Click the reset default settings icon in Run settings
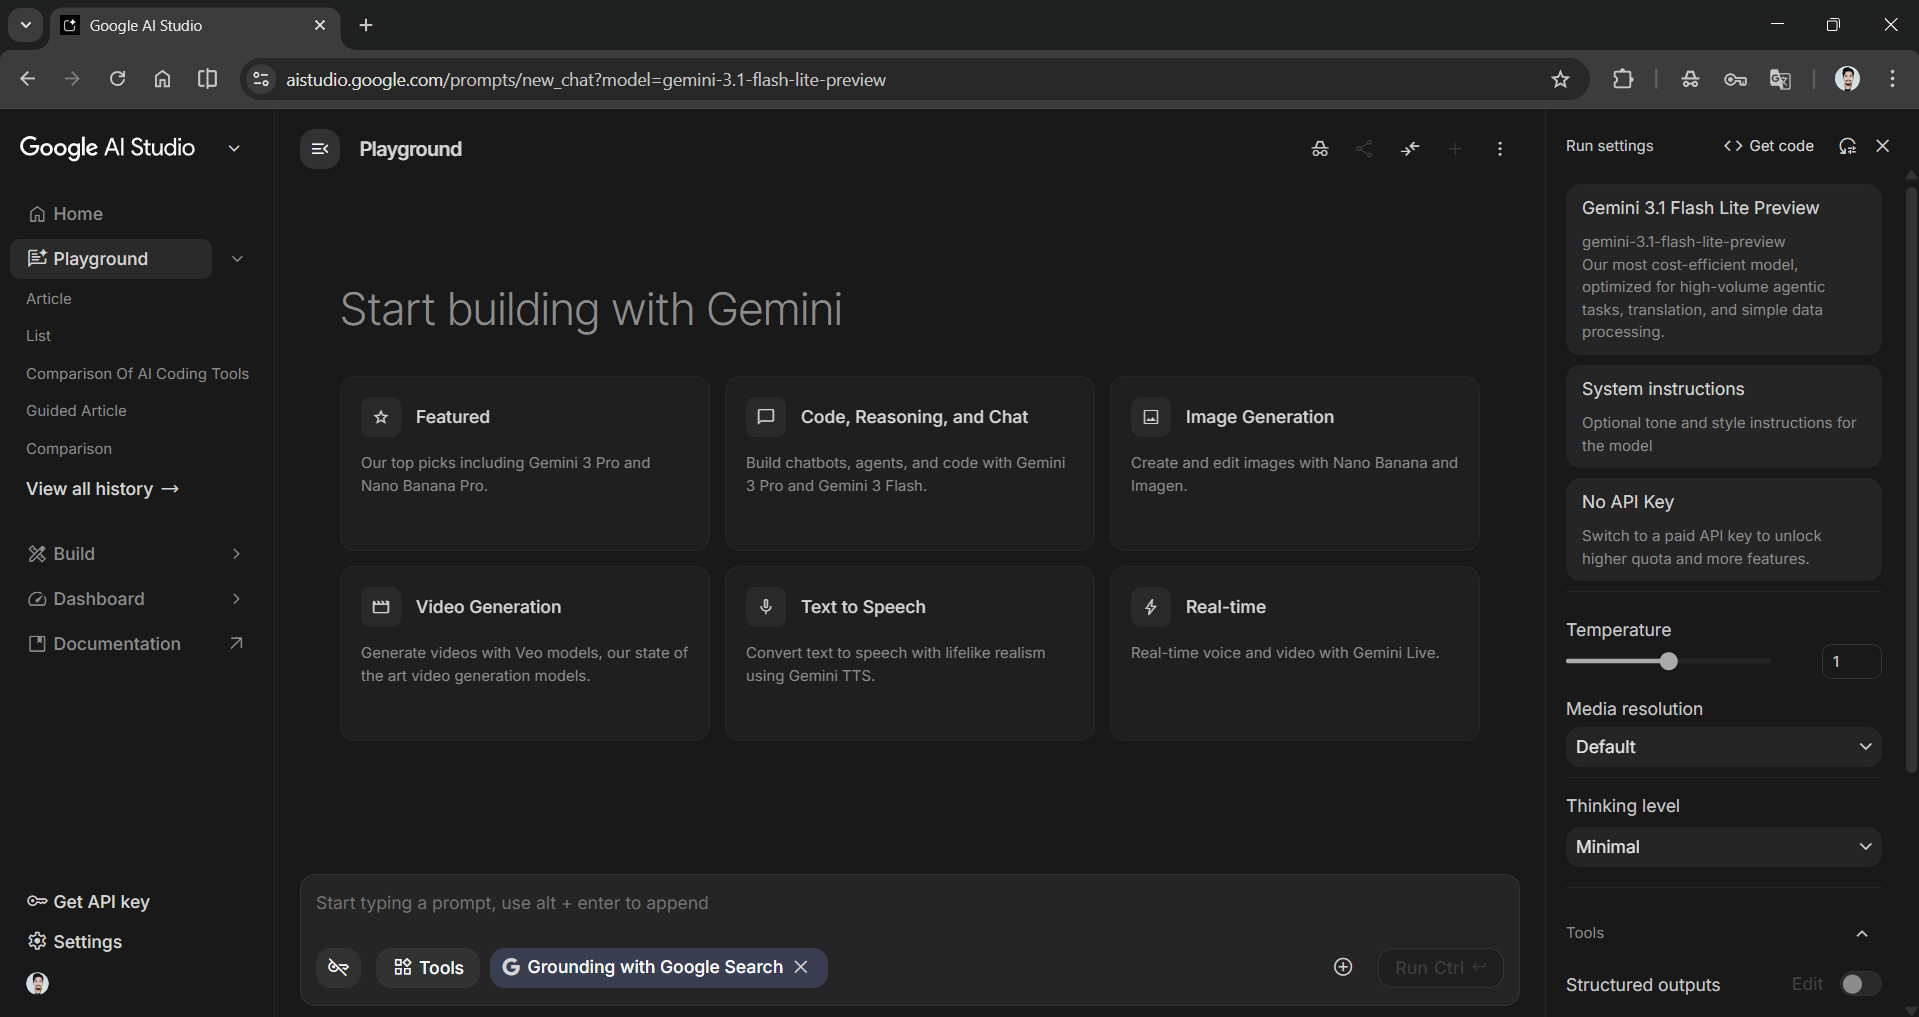Screen dimensions: 1919x1017 click(x=1847, y=146)
